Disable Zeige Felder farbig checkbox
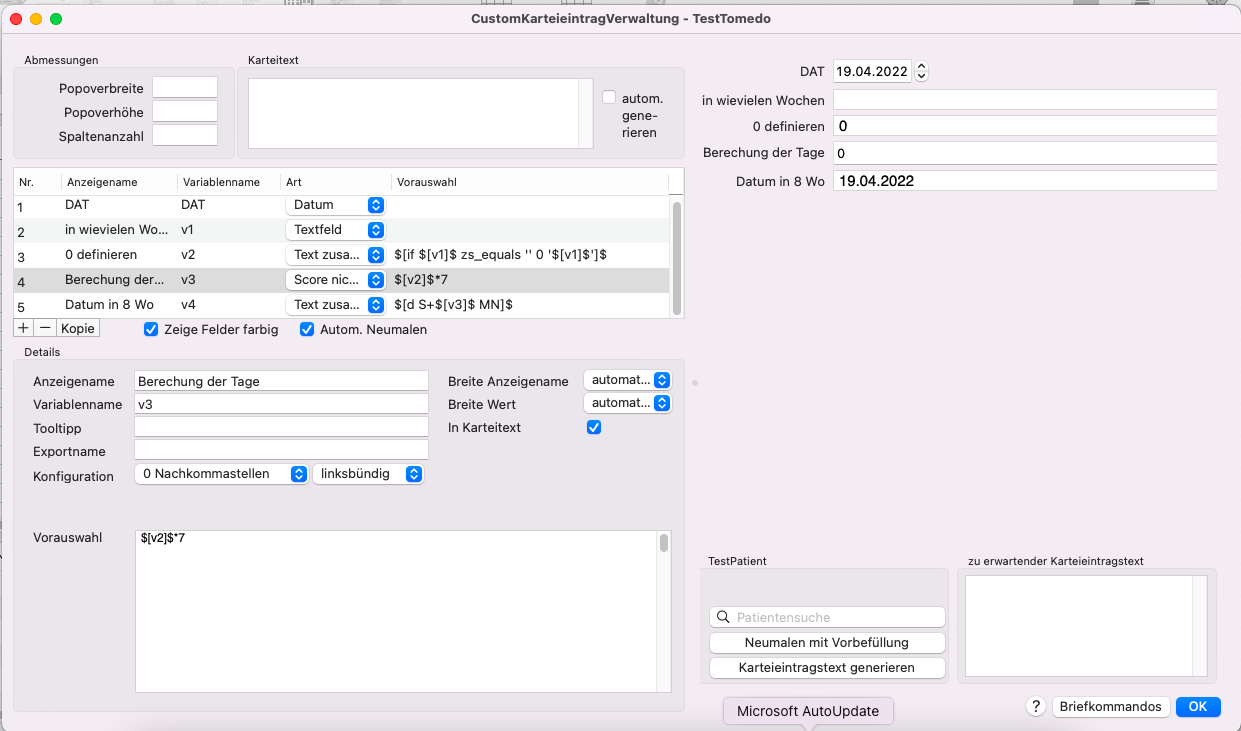1241x731 pixels. 151,330
